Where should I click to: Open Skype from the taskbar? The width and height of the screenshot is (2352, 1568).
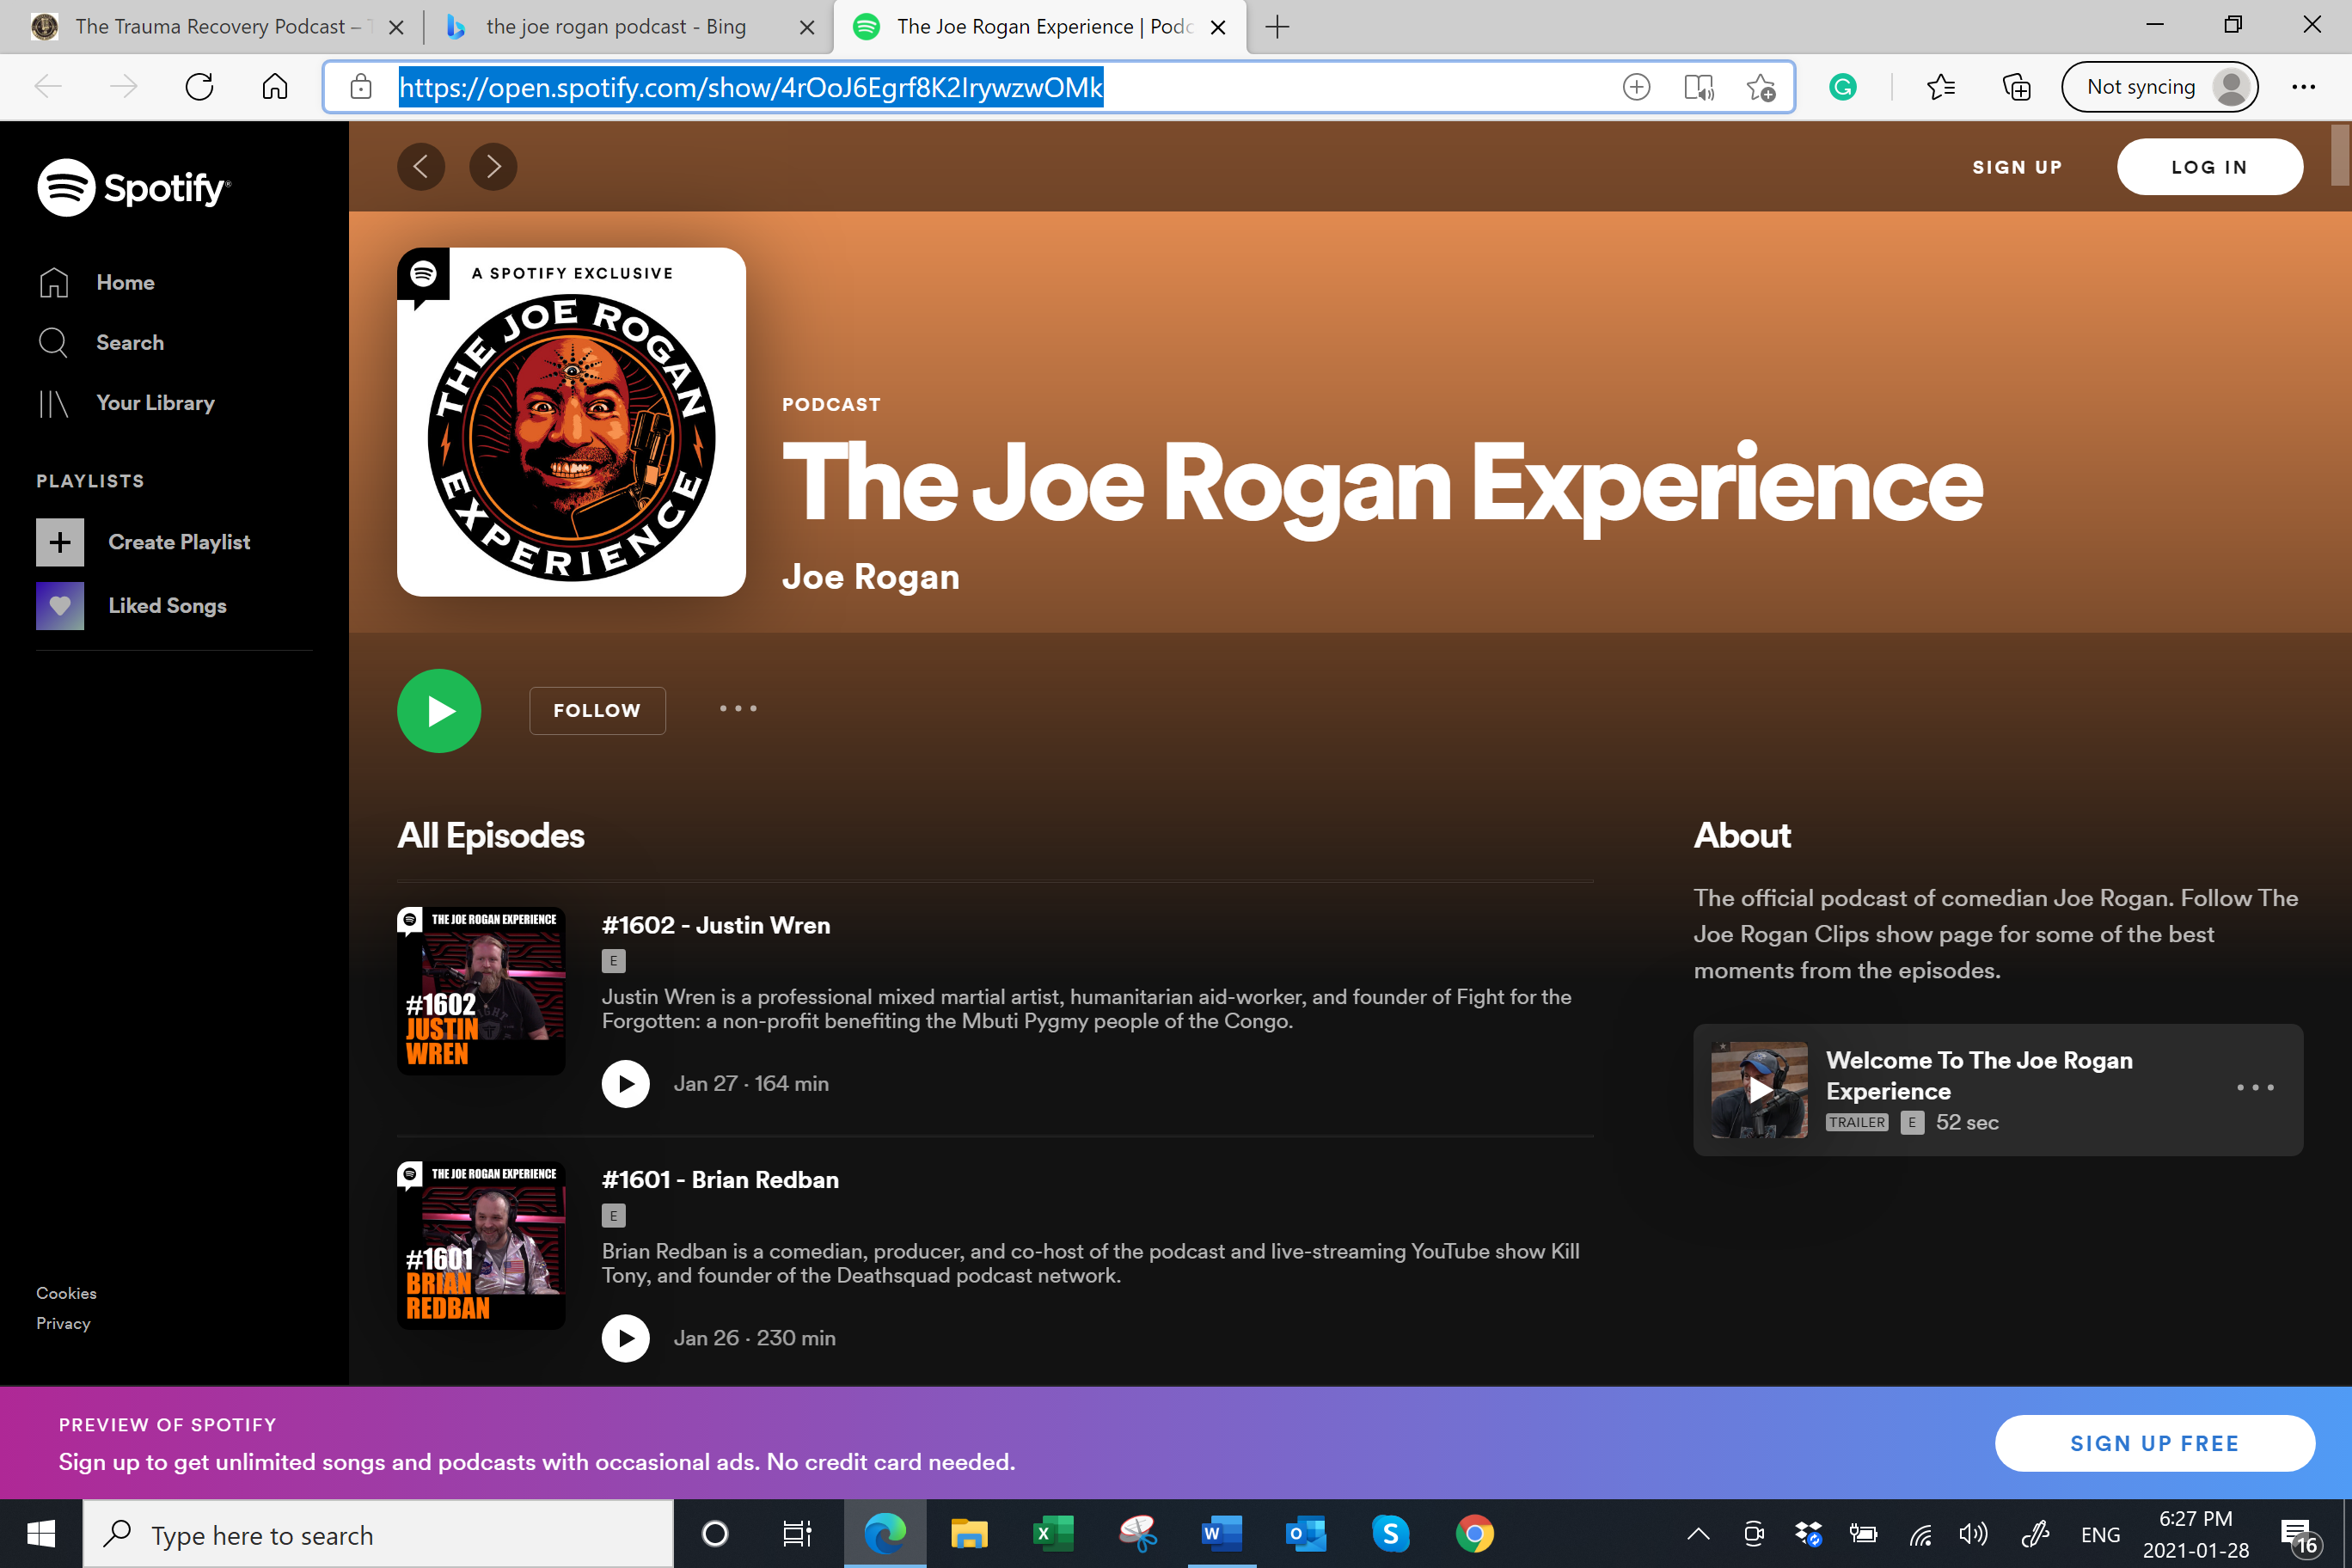click(1390, 1533)
